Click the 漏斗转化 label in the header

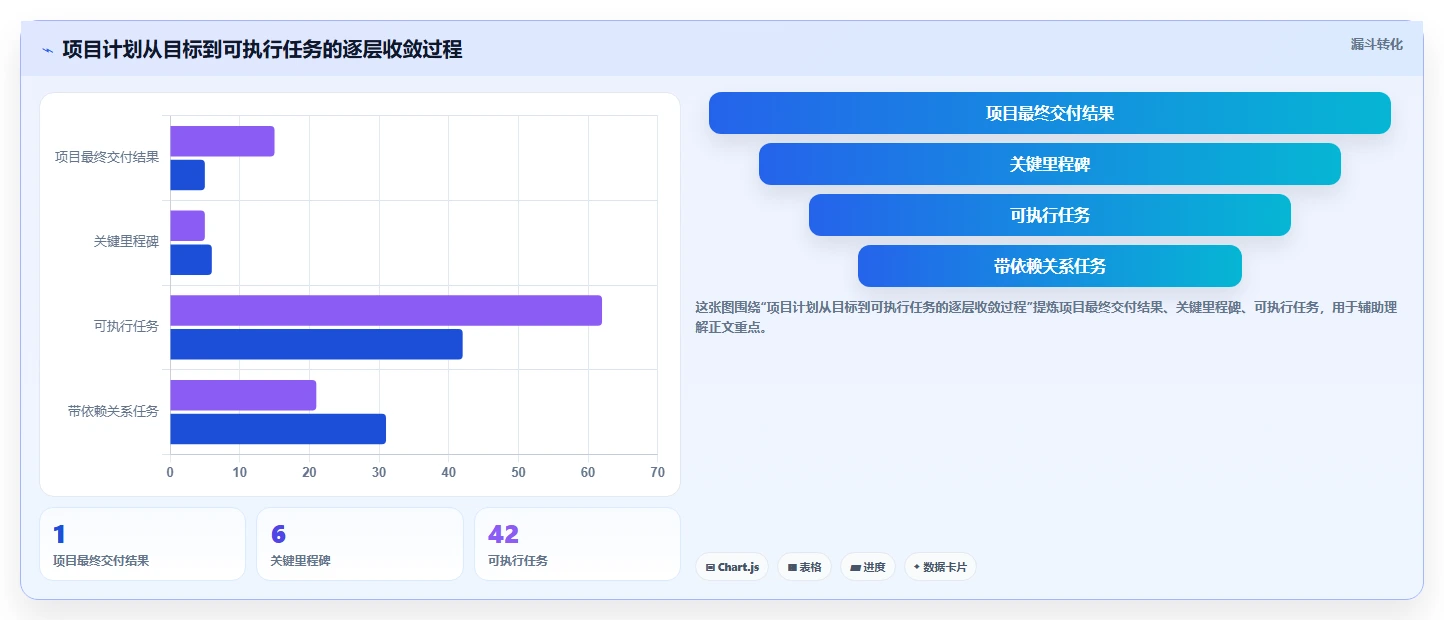tap(1377, 45)
